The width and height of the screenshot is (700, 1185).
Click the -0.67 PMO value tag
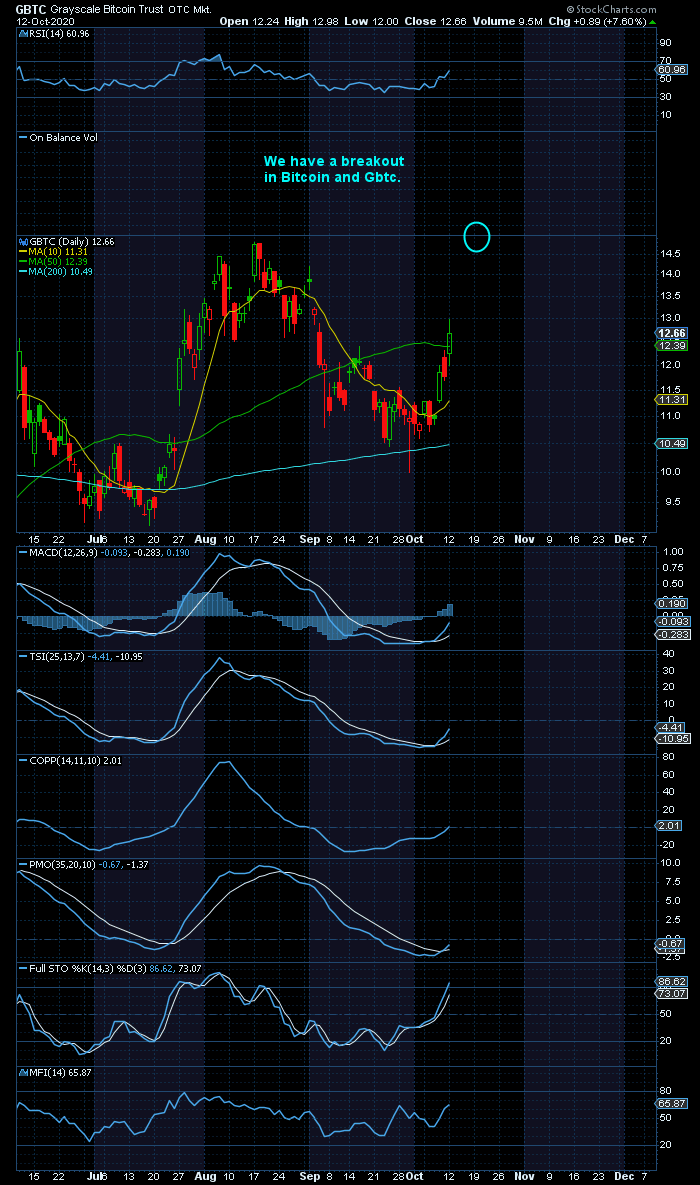tap(672, 943)
